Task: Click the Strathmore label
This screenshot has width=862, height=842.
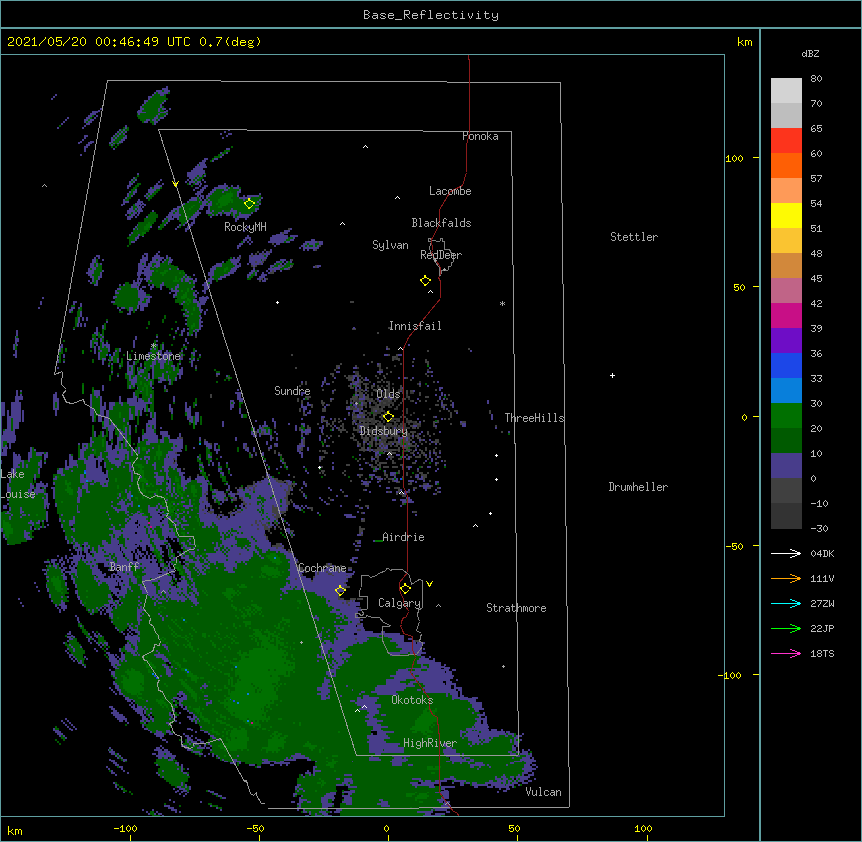Action: pyautogui.click(x=516, y=608)
